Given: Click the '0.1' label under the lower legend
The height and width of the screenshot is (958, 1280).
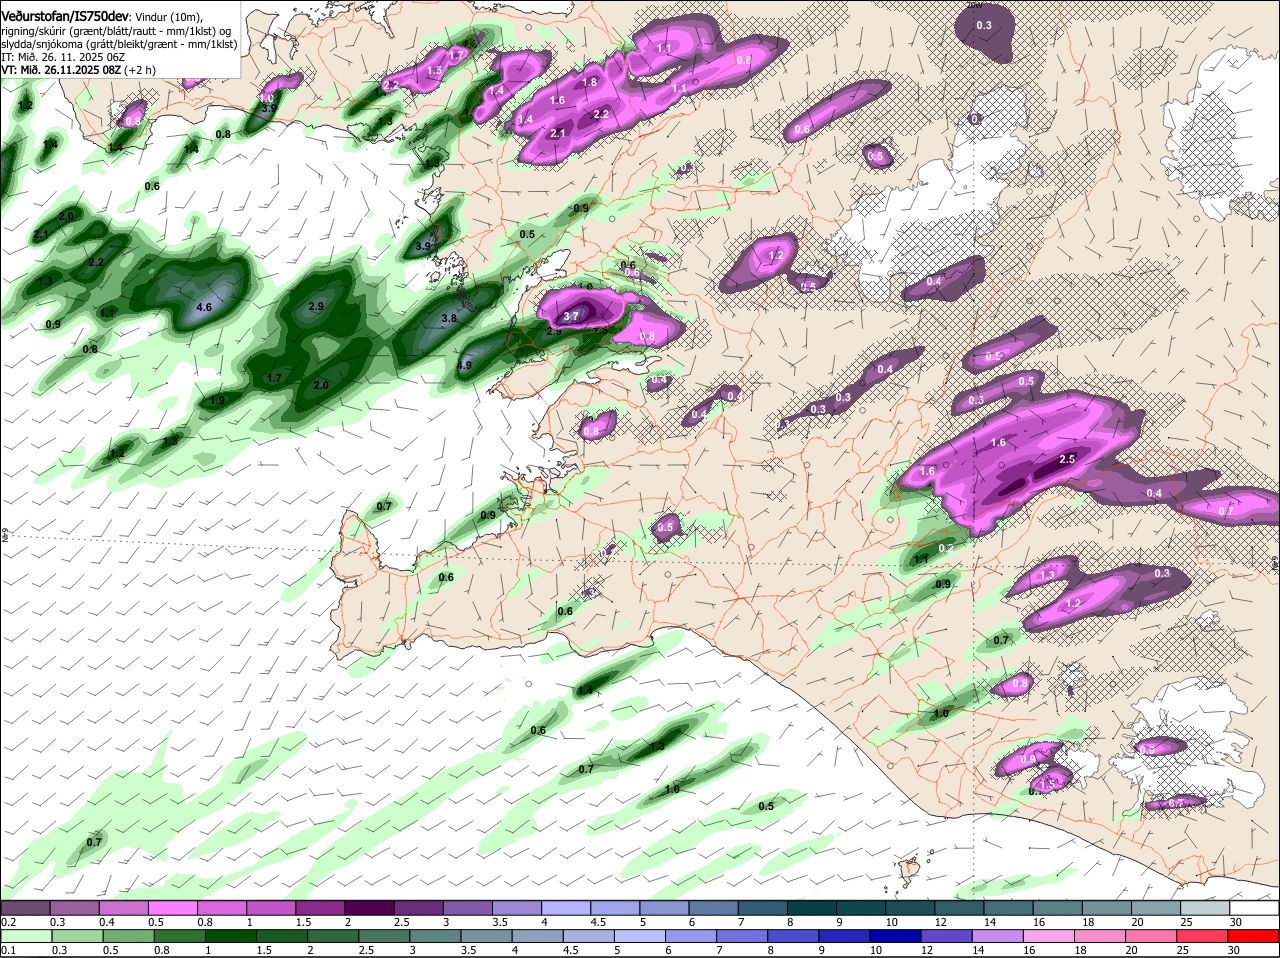Looking at the screenshot, I should [8, 950].
